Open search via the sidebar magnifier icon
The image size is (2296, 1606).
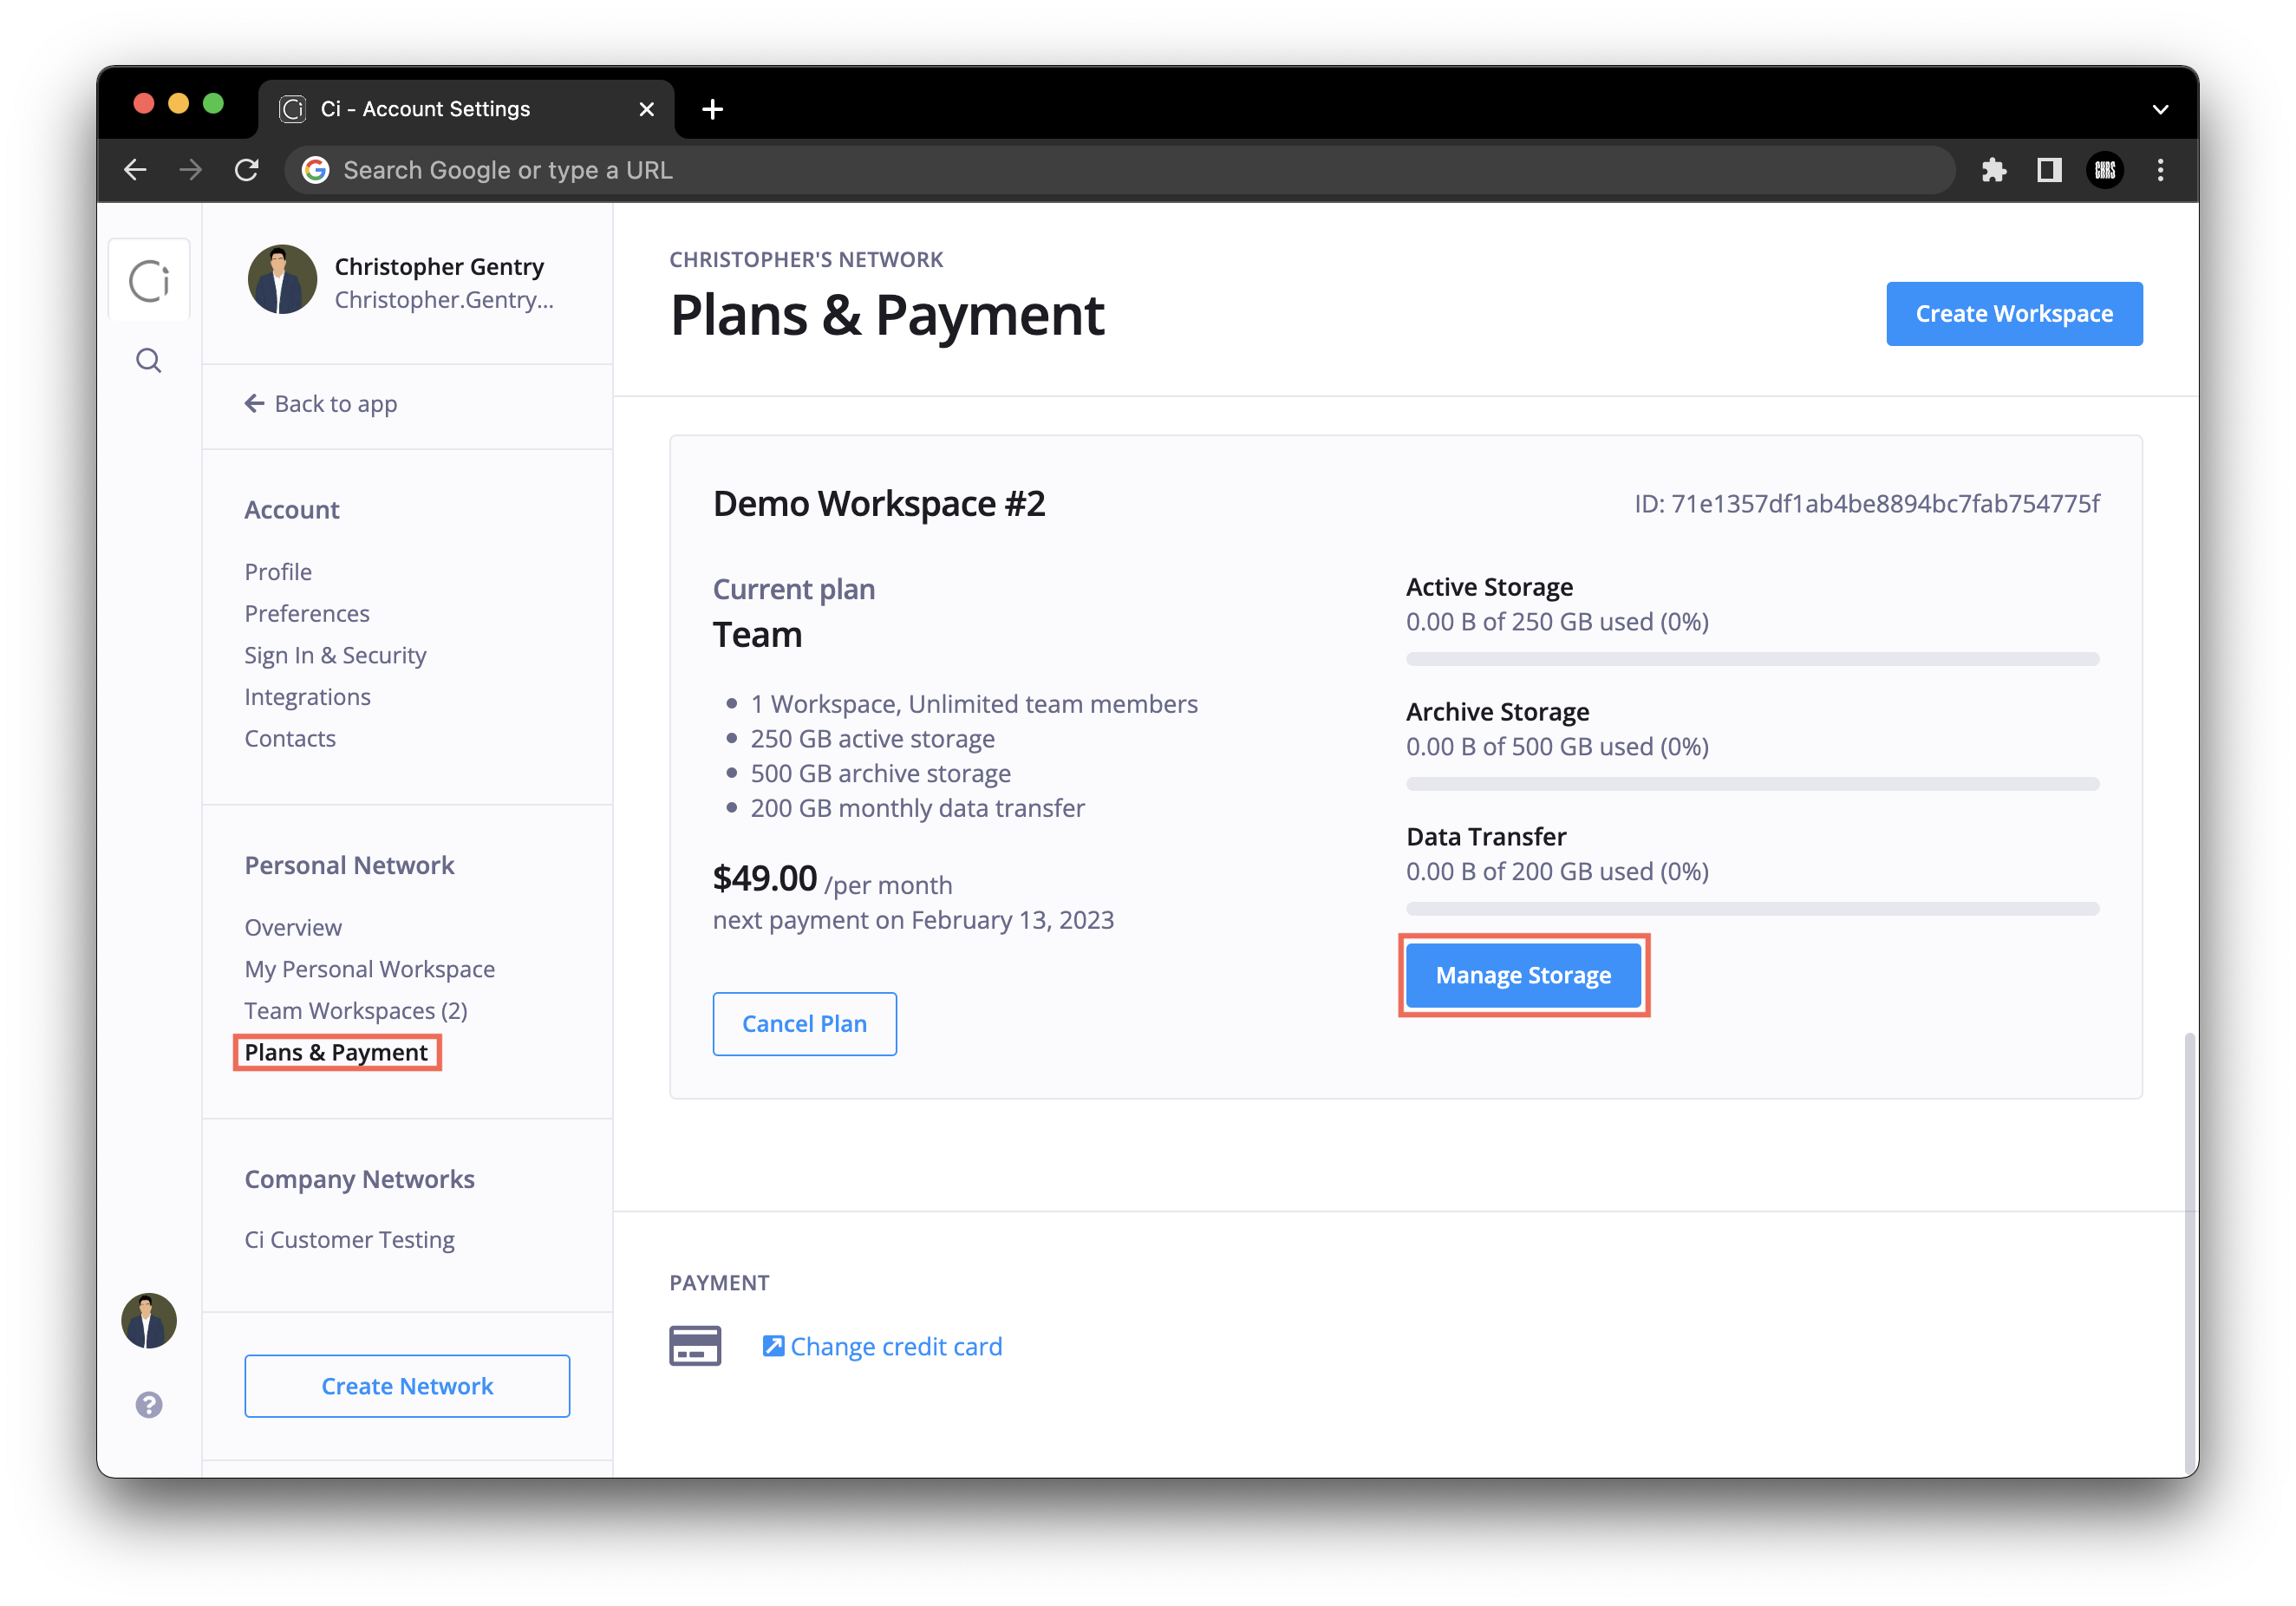(x=149, y=360)
